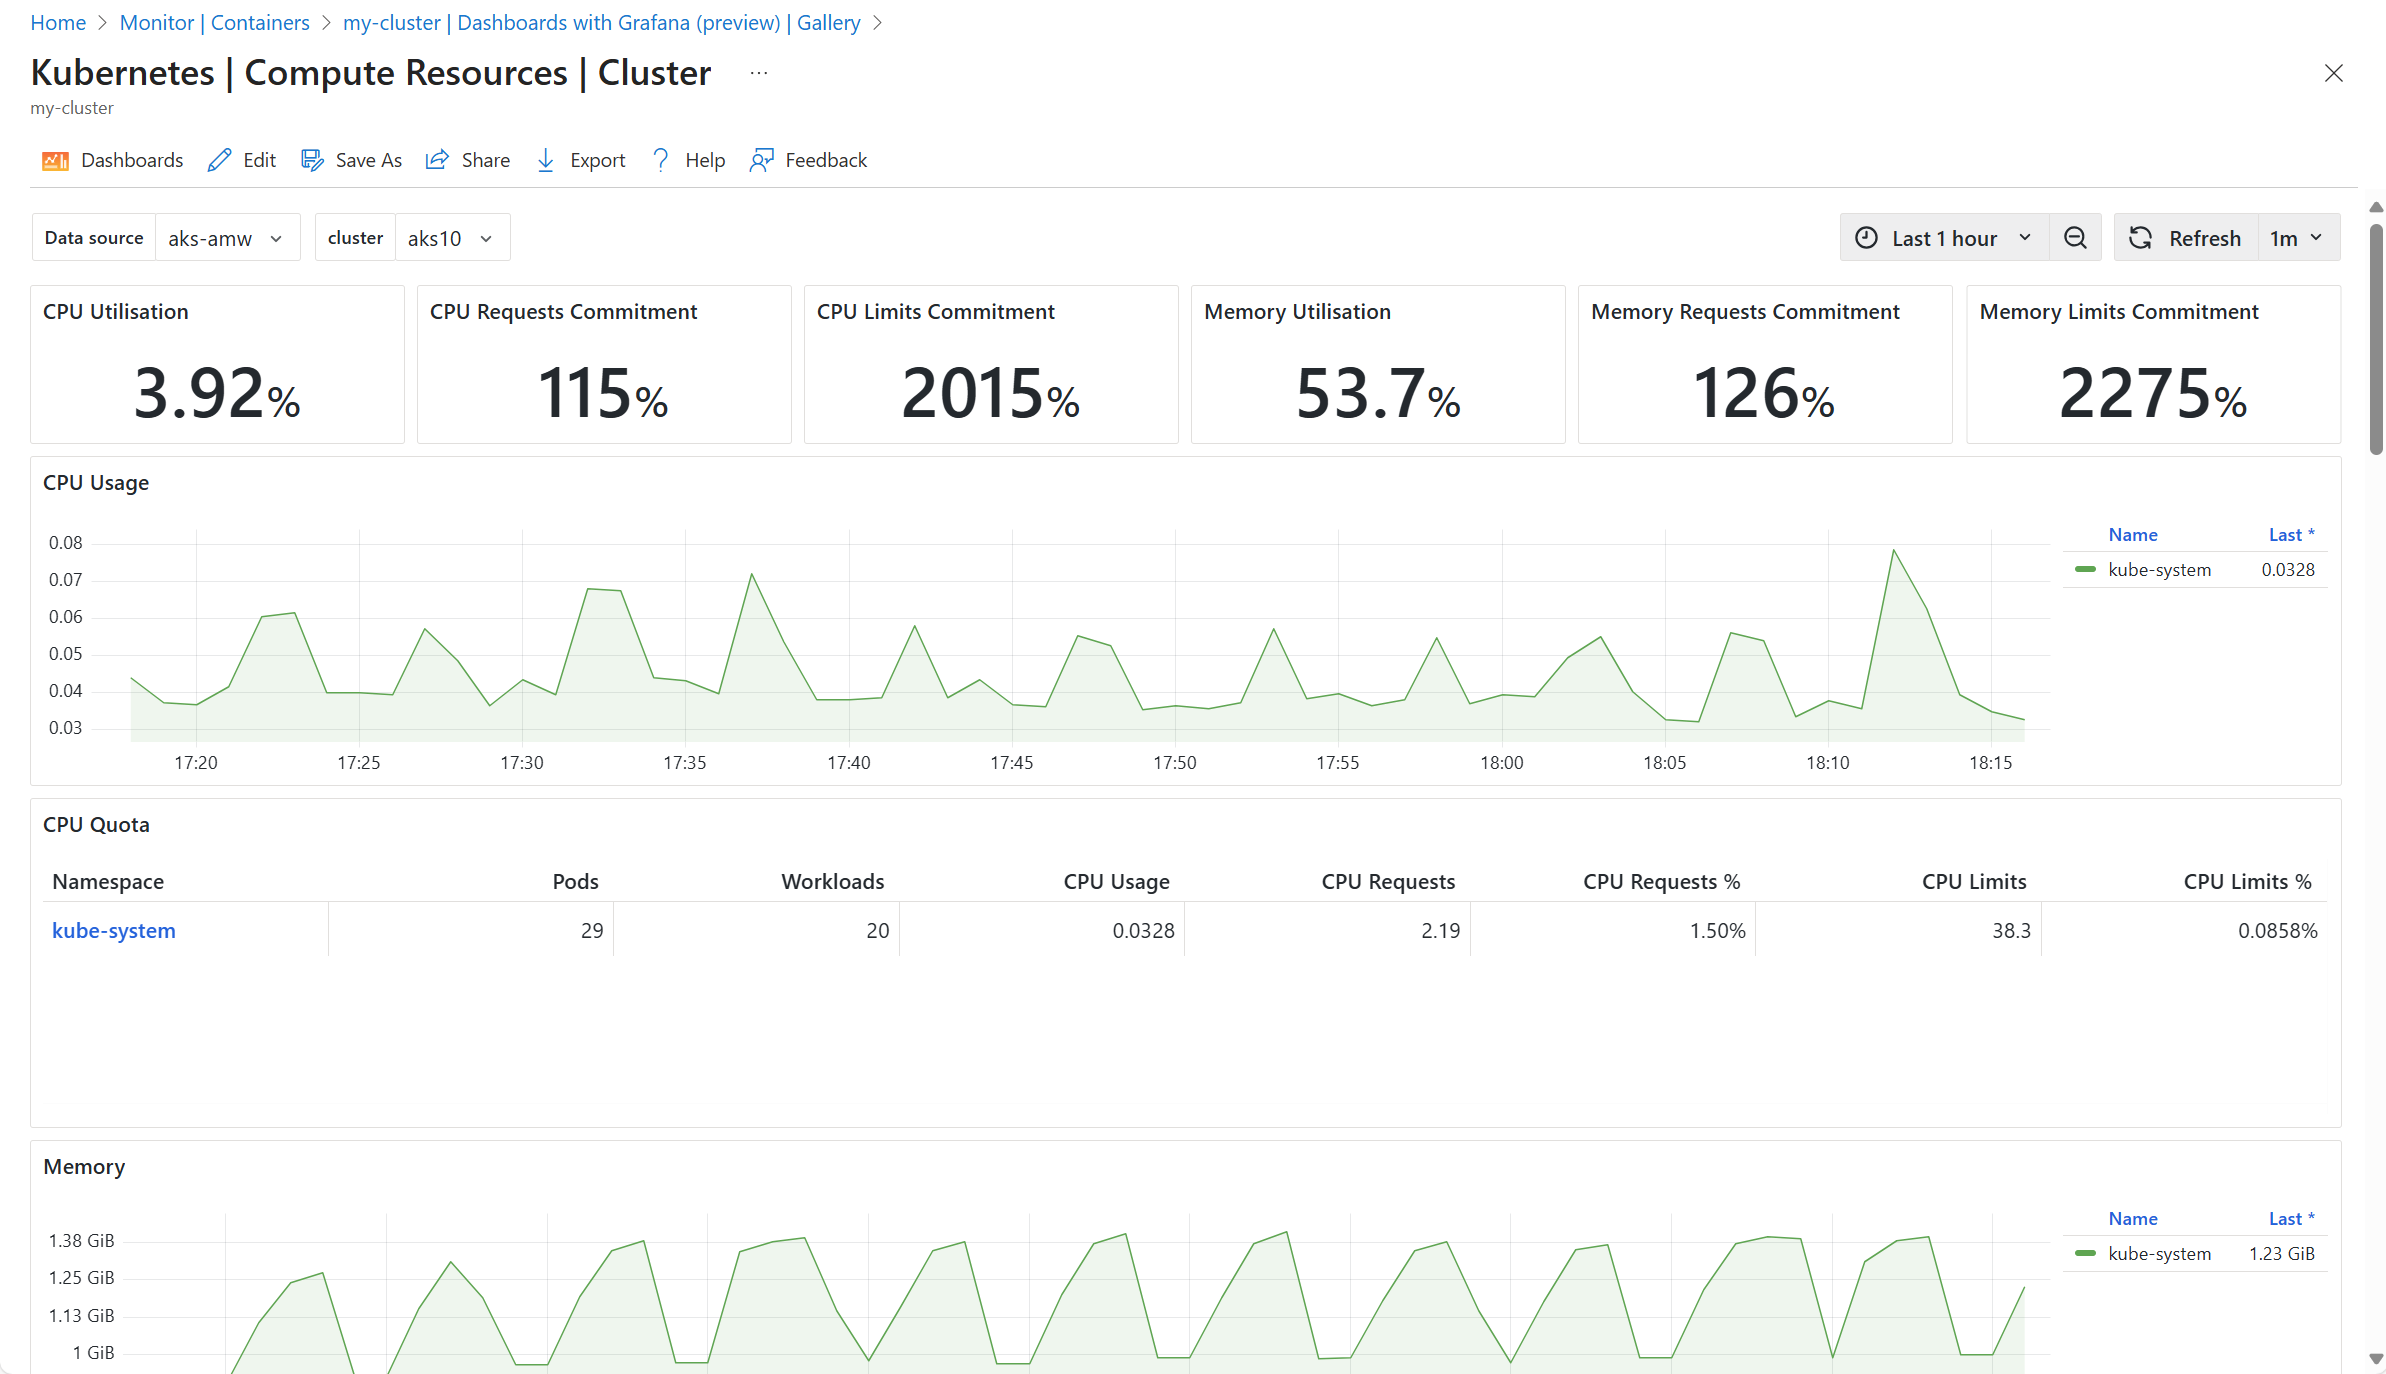Click the Export download icon
Viewport: 2386px width, 1374px height.
[x=545, y=160]
